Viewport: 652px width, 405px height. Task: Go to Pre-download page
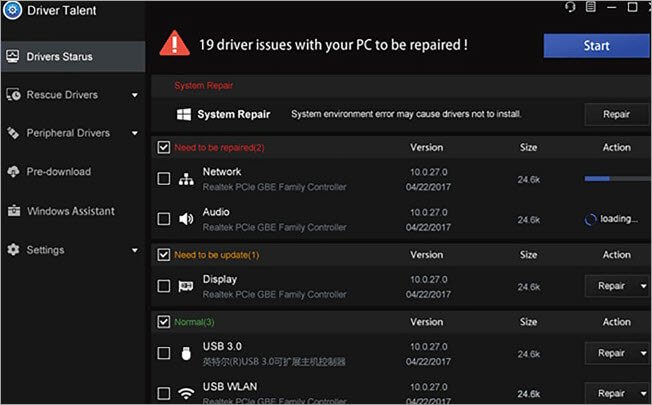point(73,171)
